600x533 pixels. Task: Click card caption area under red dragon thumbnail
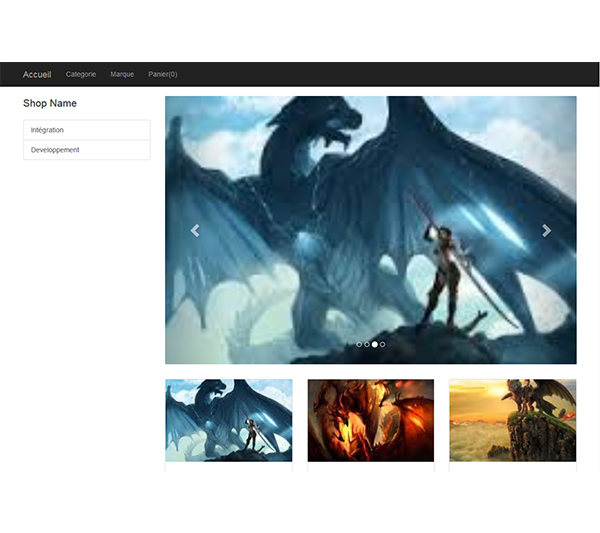[x=370, y=466]
